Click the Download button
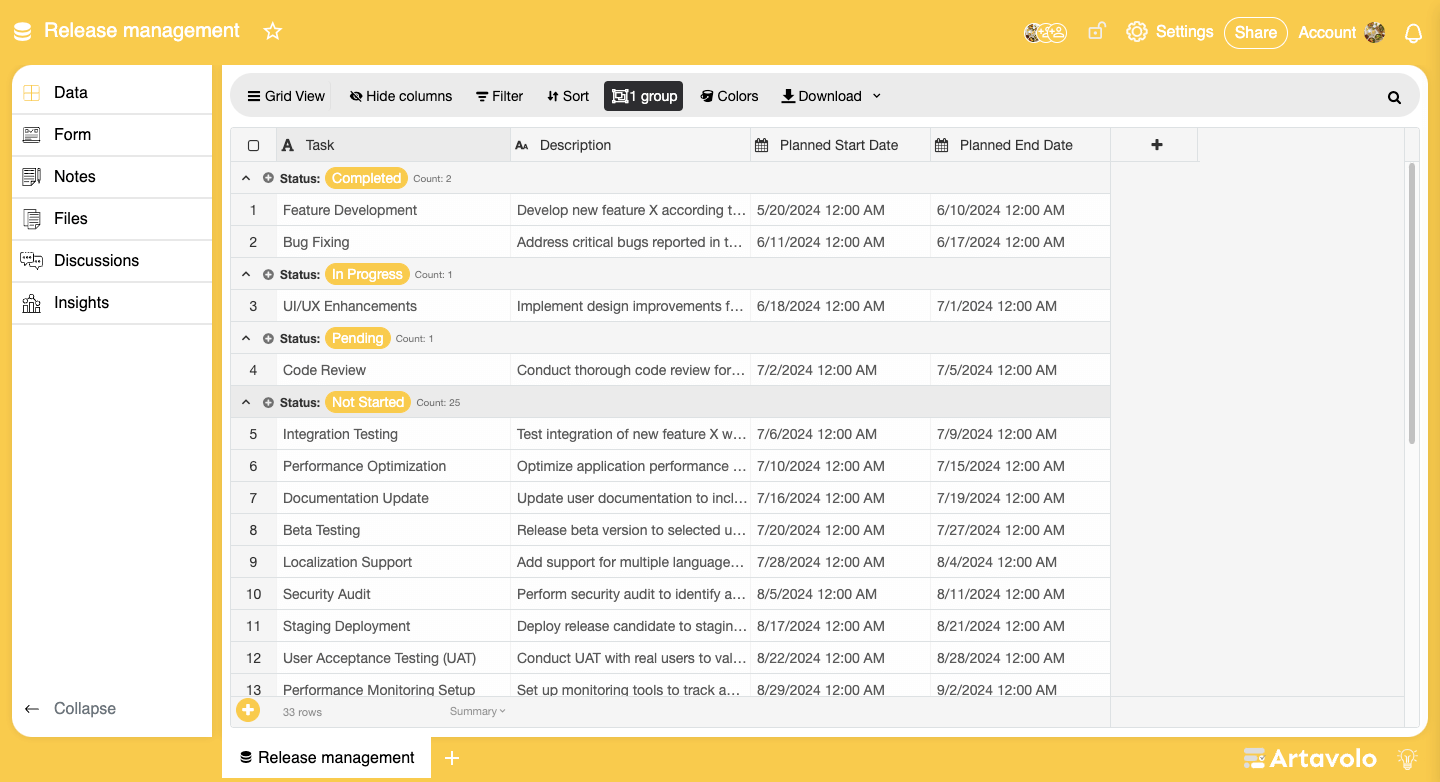The width and height of the screenshot is (1440, 782). point(821,96)
